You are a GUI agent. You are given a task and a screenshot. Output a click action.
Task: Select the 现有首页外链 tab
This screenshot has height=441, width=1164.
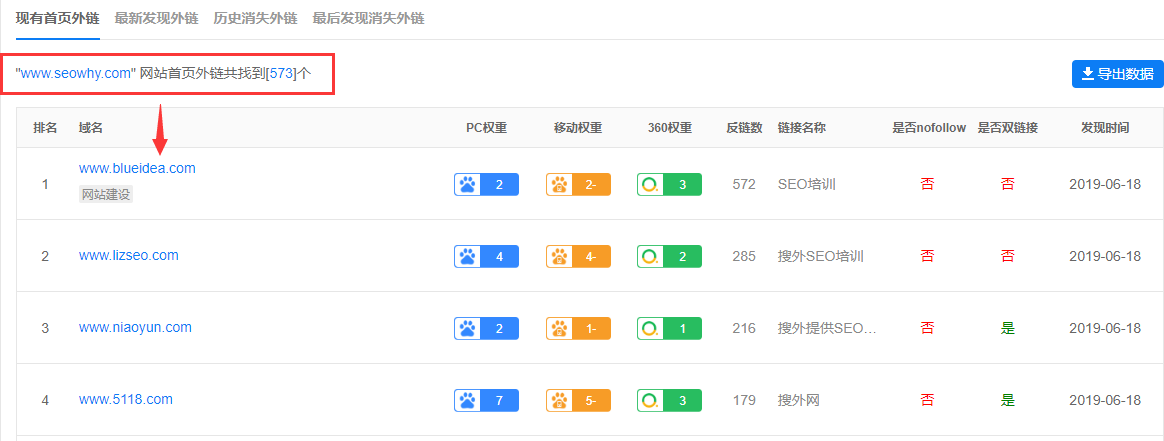point(57,19)
